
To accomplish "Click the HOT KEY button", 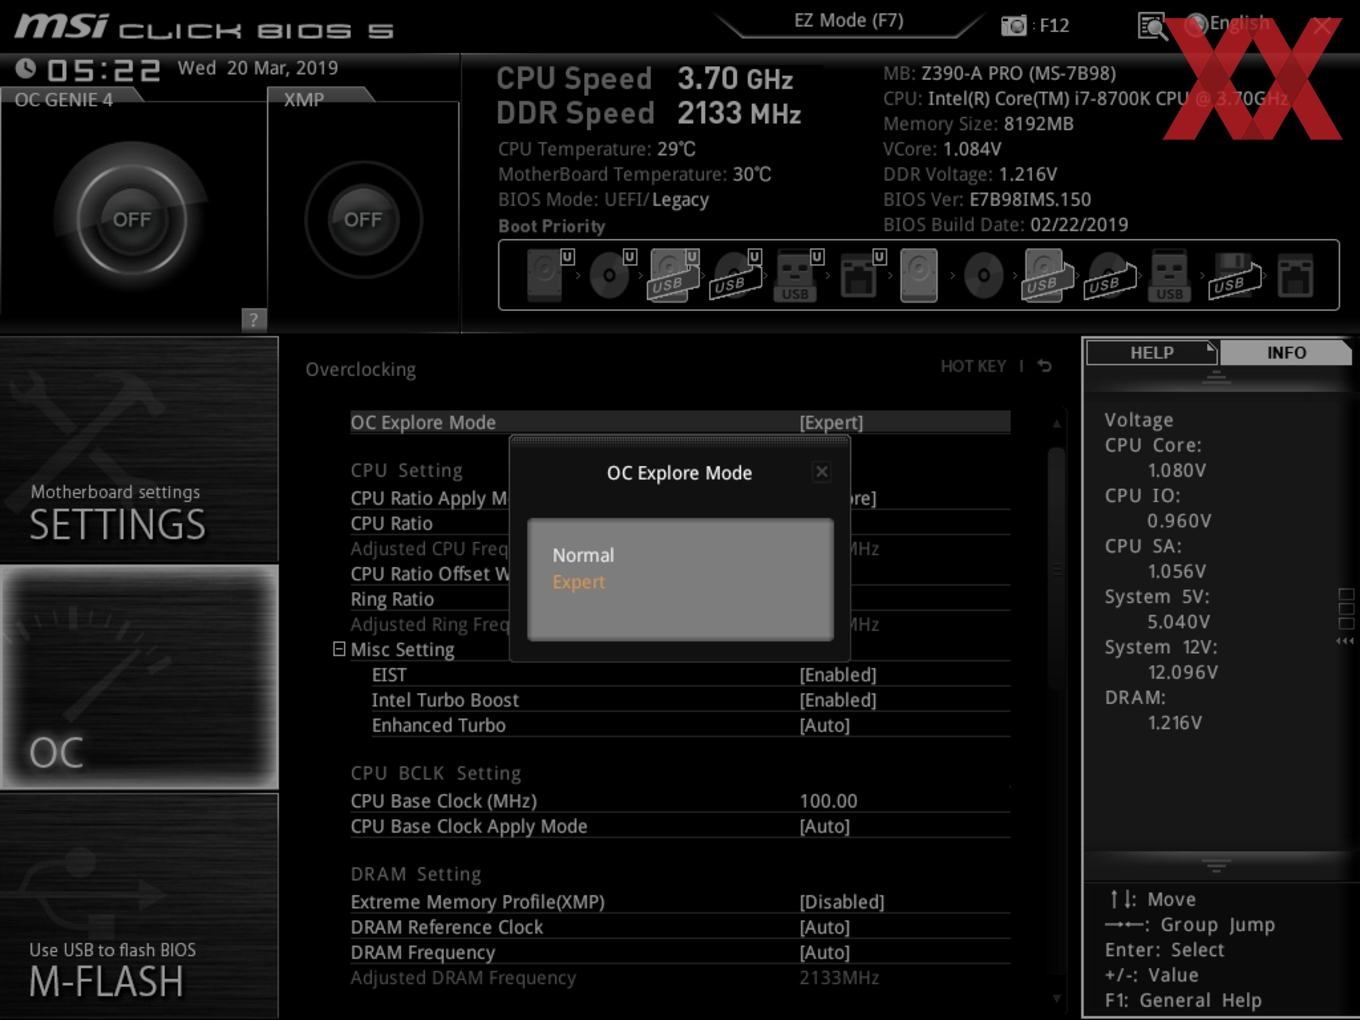I will click(x=973, y=366).
